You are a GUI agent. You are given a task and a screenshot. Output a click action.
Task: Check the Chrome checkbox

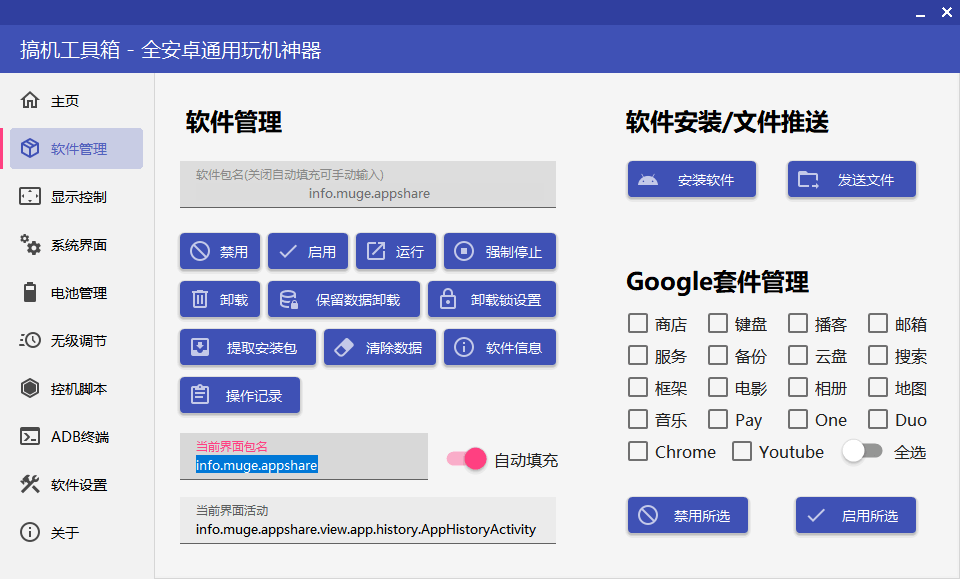point(637,452)
